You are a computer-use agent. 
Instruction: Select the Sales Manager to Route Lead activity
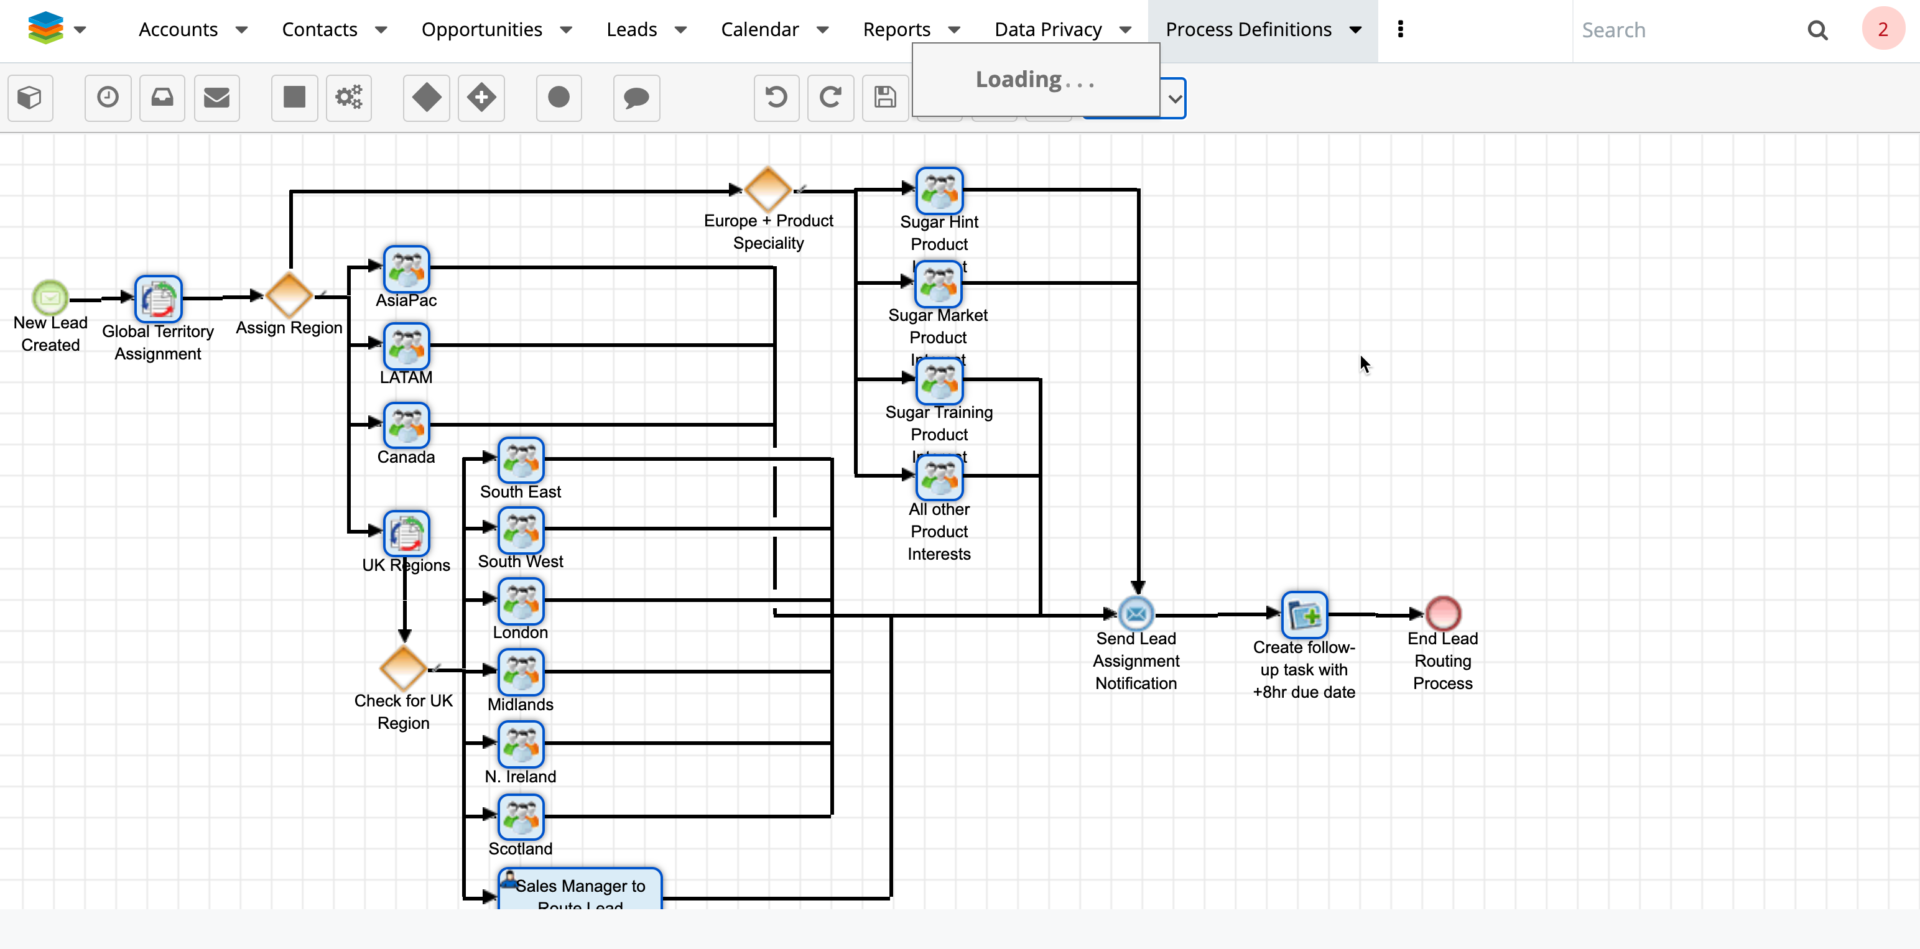[x=580, y=889]
